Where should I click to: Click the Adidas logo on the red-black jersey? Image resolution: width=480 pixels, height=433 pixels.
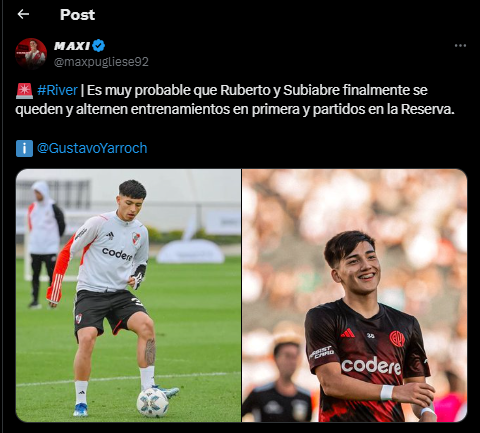tap(348, 333)
